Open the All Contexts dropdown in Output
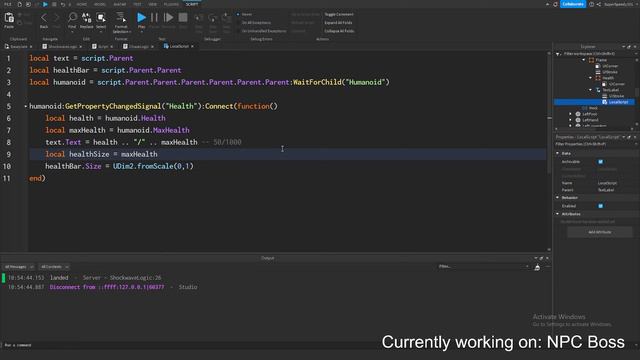This screenshot has width=640, height=360. [x=54, y=267]
